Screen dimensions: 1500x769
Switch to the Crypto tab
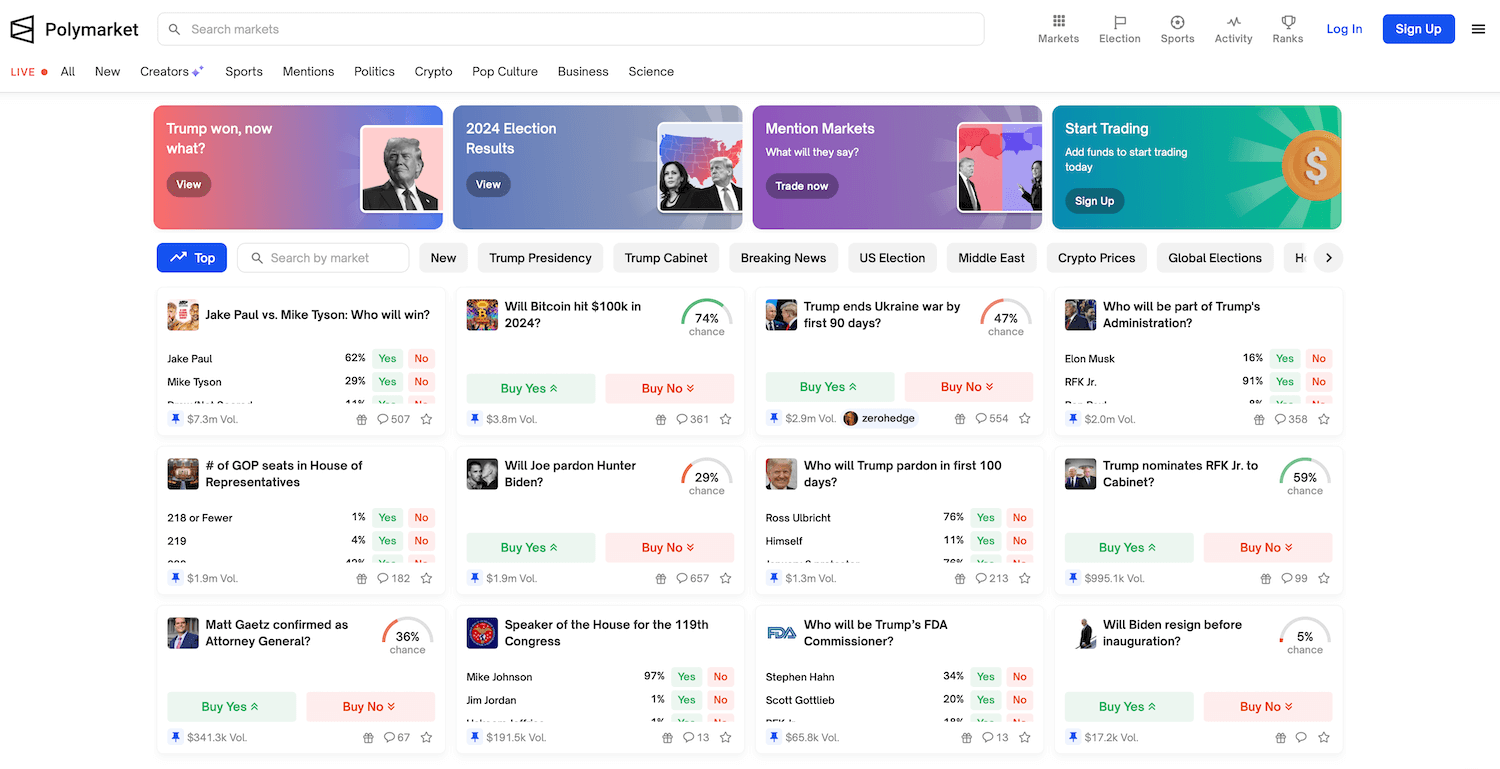click(434, 71)
